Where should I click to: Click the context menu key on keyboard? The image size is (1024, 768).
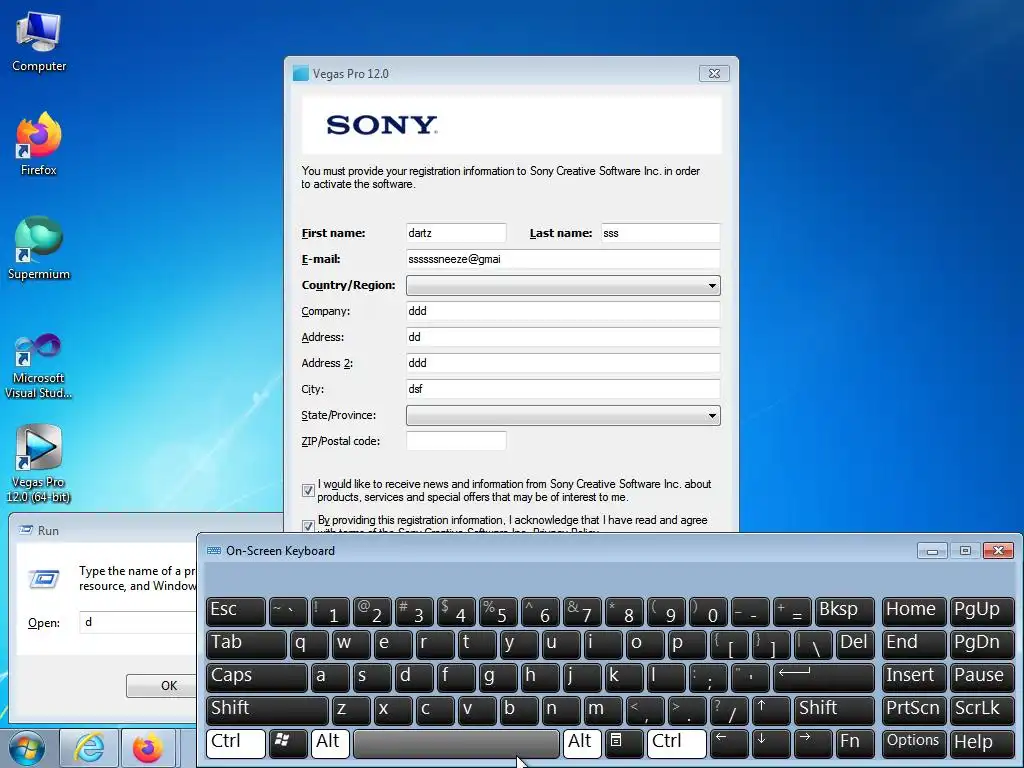[x=624, y=743]
